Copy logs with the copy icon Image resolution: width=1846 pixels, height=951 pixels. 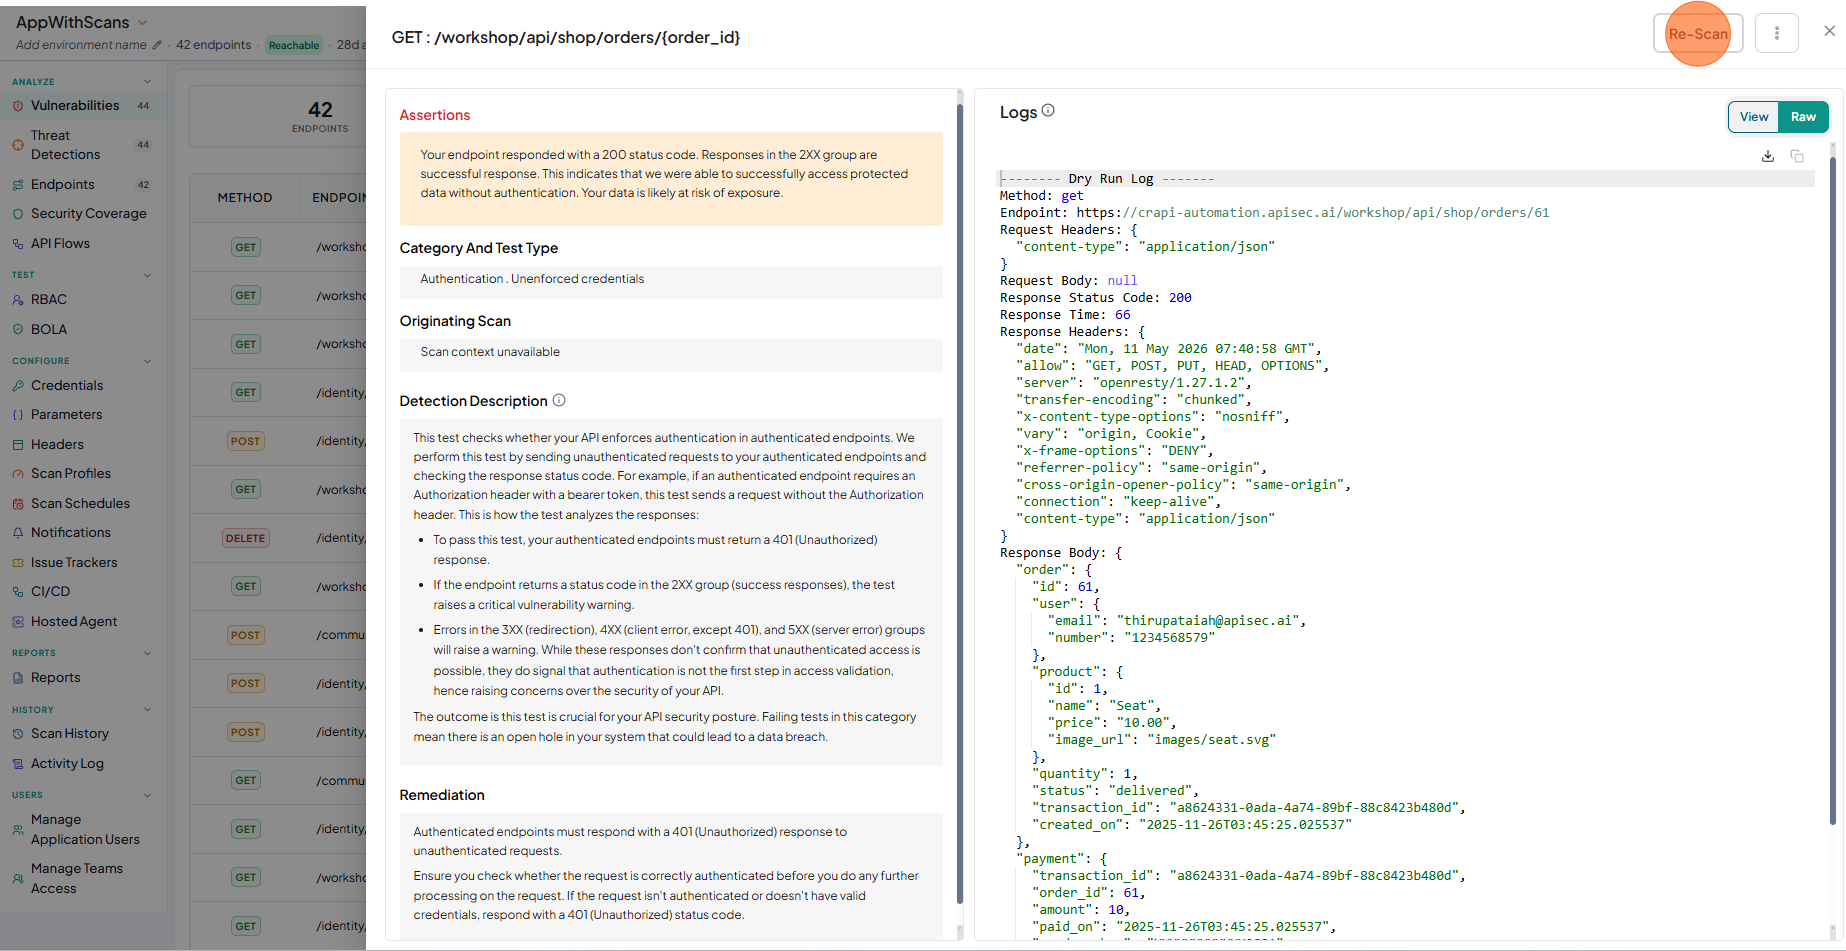coord(1797,156)
